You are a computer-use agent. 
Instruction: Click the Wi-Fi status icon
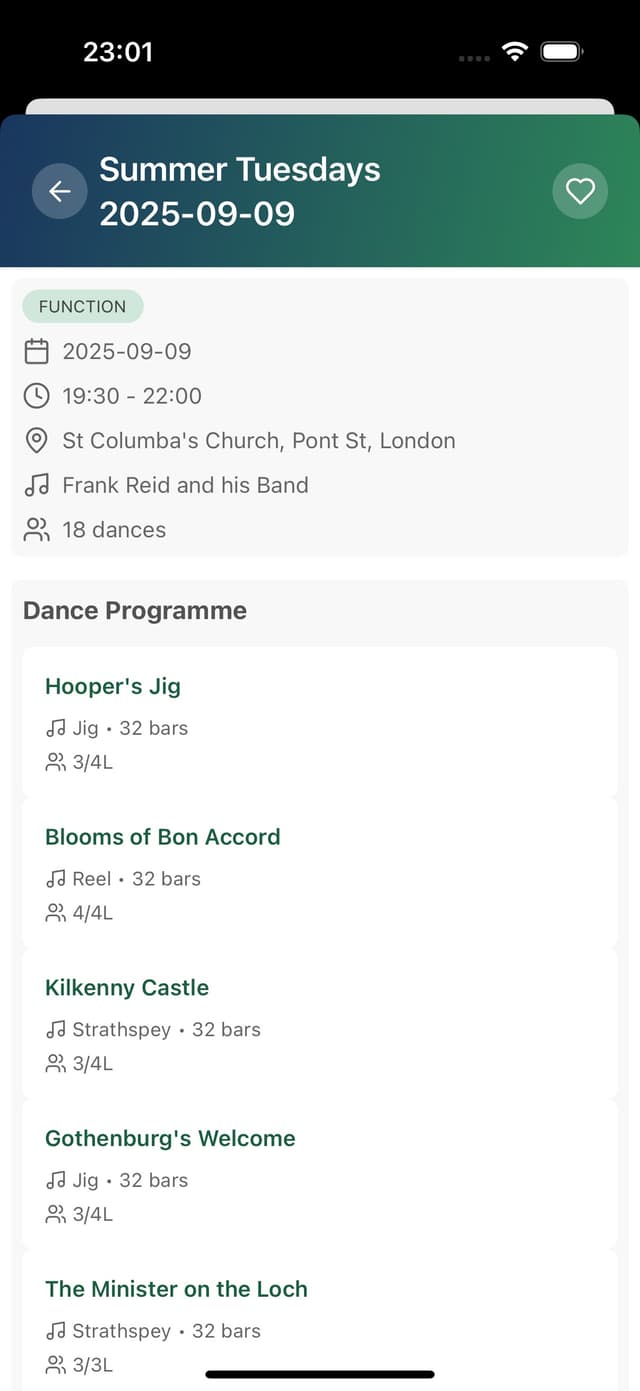[x=515, y=52]
